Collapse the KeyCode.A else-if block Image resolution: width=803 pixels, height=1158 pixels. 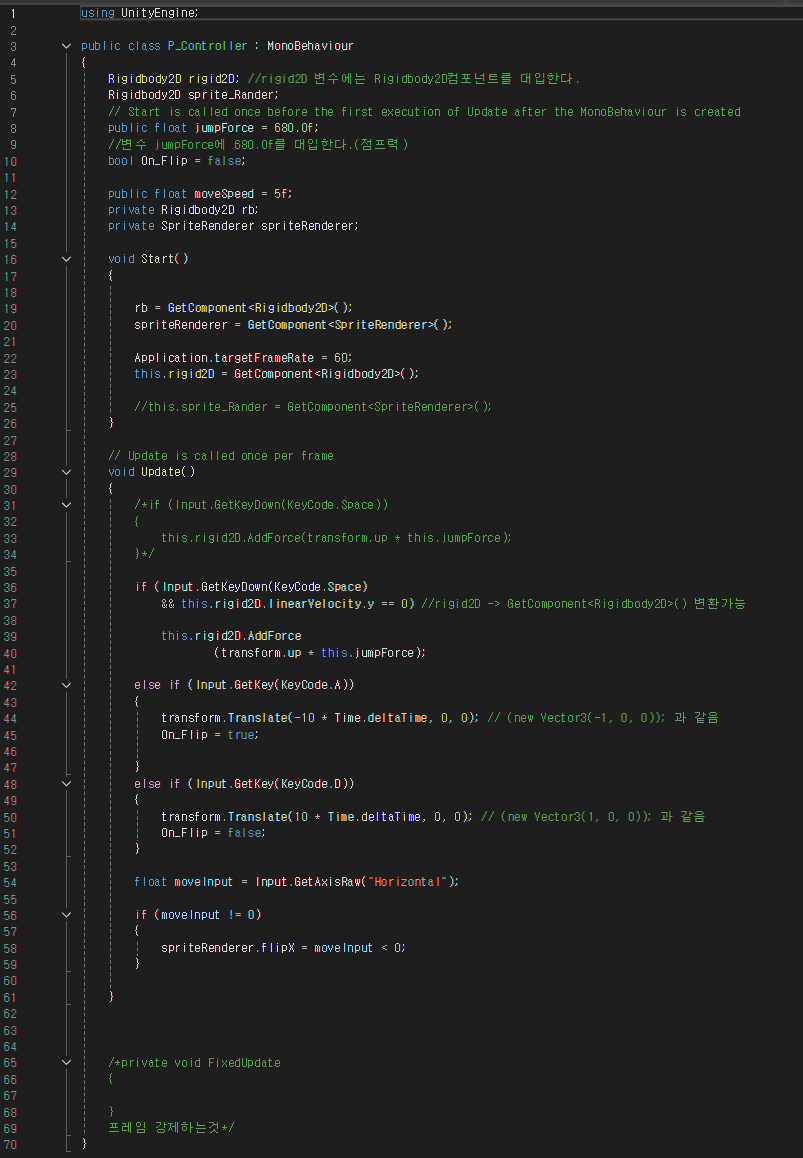click(x=66, y=685)
